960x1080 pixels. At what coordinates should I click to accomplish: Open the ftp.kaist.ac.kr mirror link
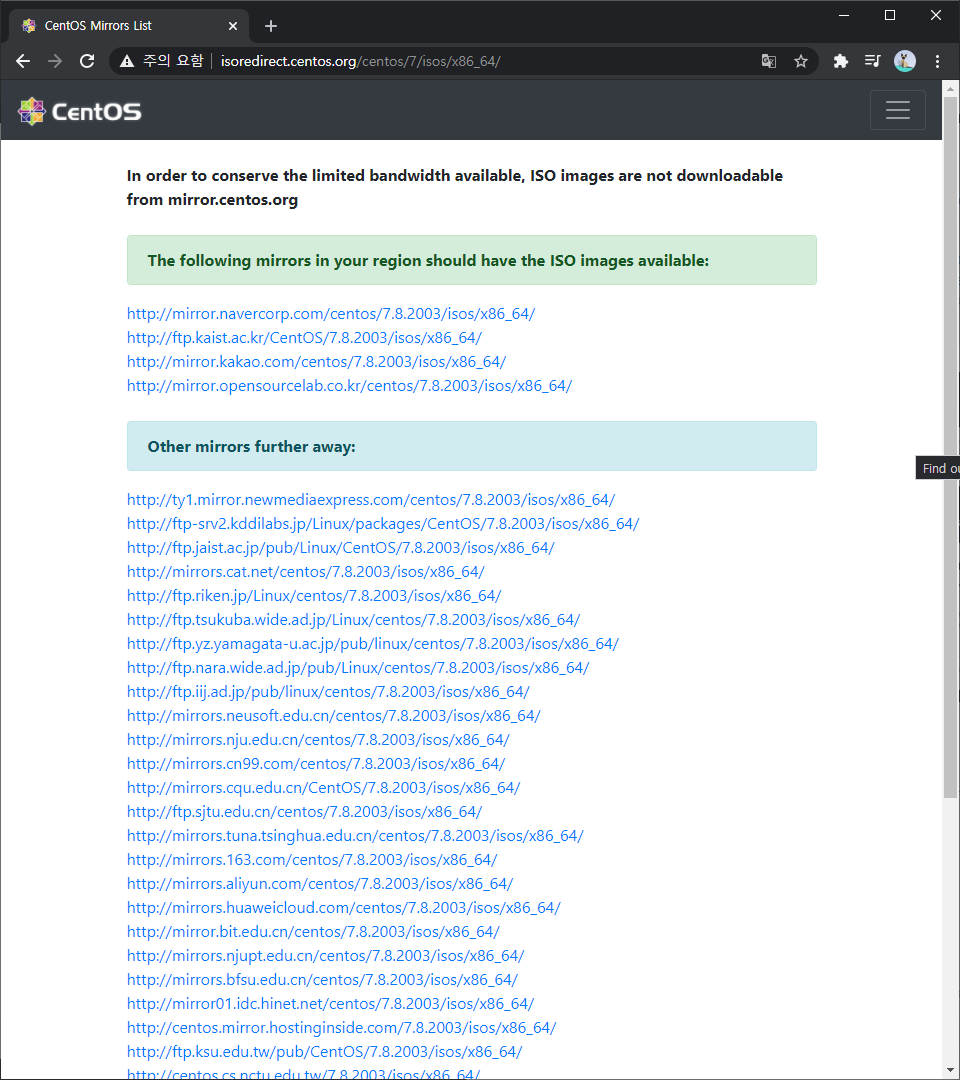(304, 338)
